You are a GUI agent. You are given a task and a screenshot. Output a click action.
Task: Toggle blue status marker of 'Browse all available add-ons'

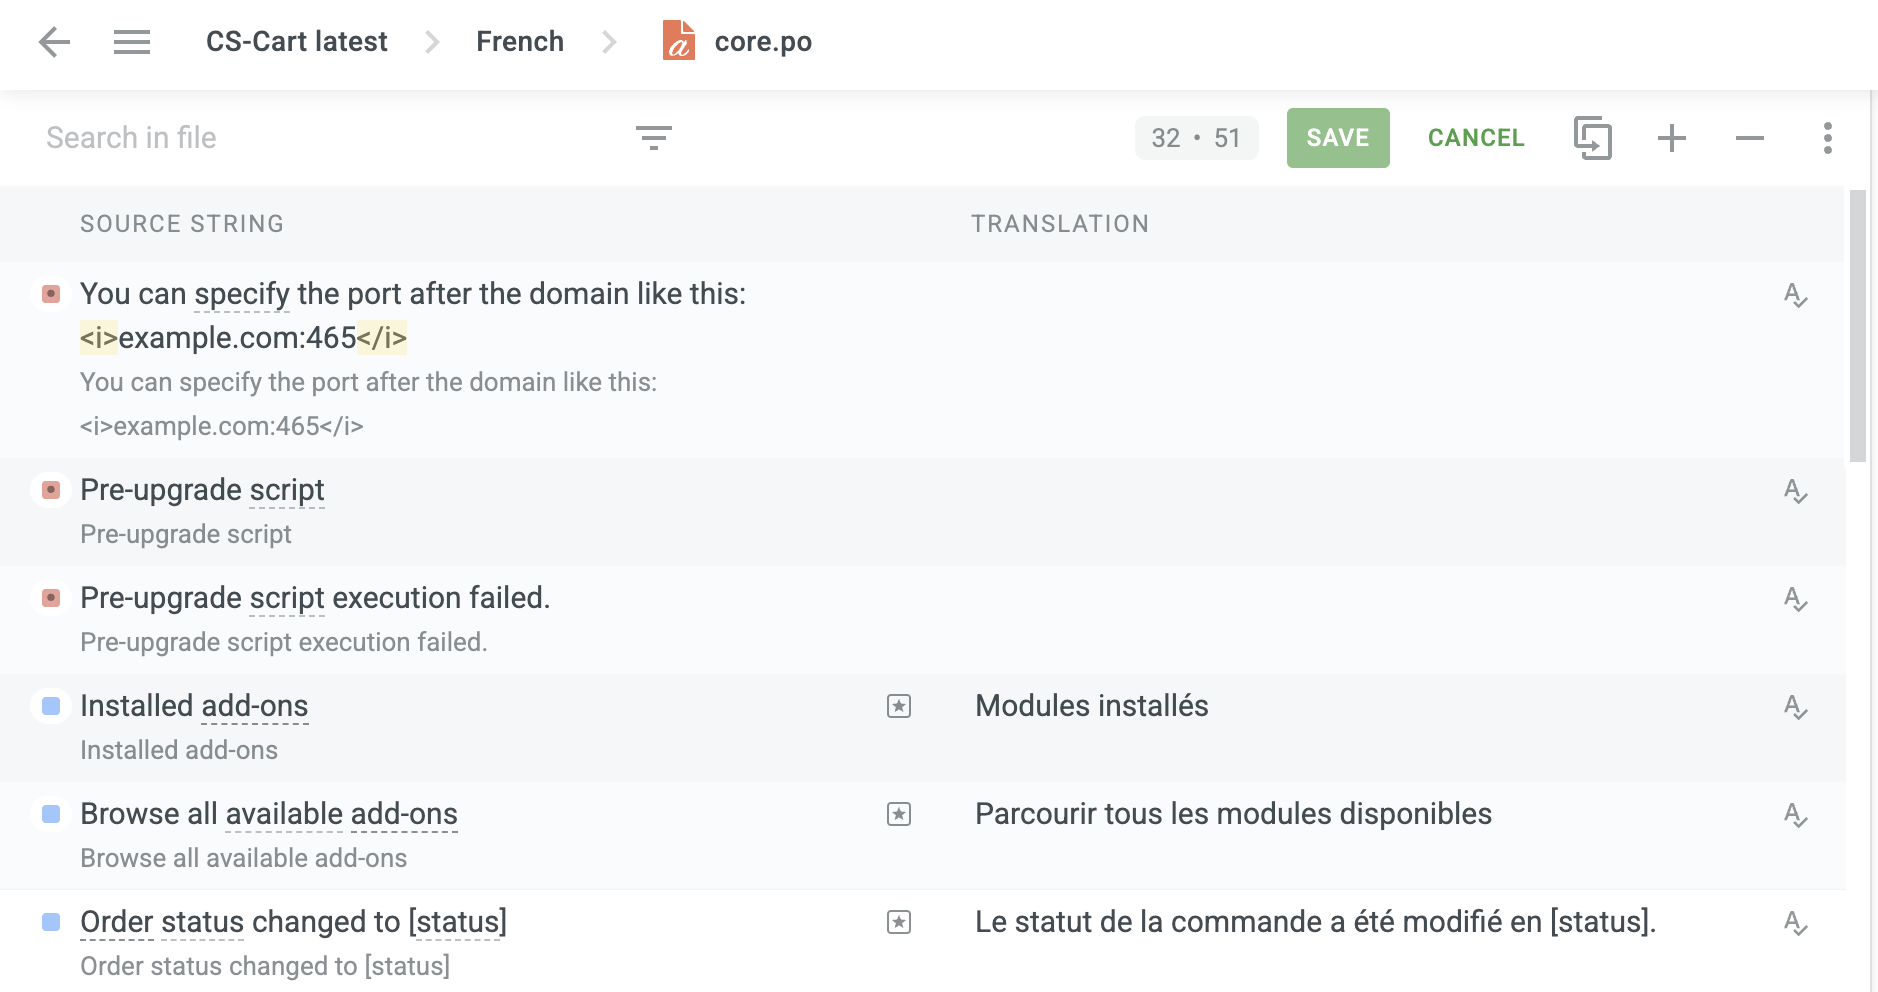(51, 814)
